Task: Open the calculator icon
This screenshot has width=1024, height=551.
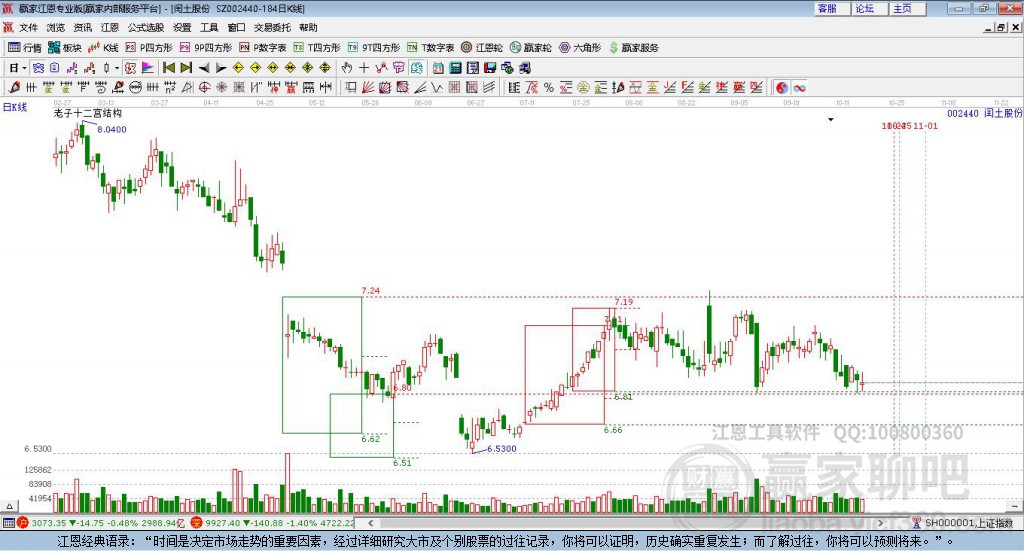Action: (455, 68)
